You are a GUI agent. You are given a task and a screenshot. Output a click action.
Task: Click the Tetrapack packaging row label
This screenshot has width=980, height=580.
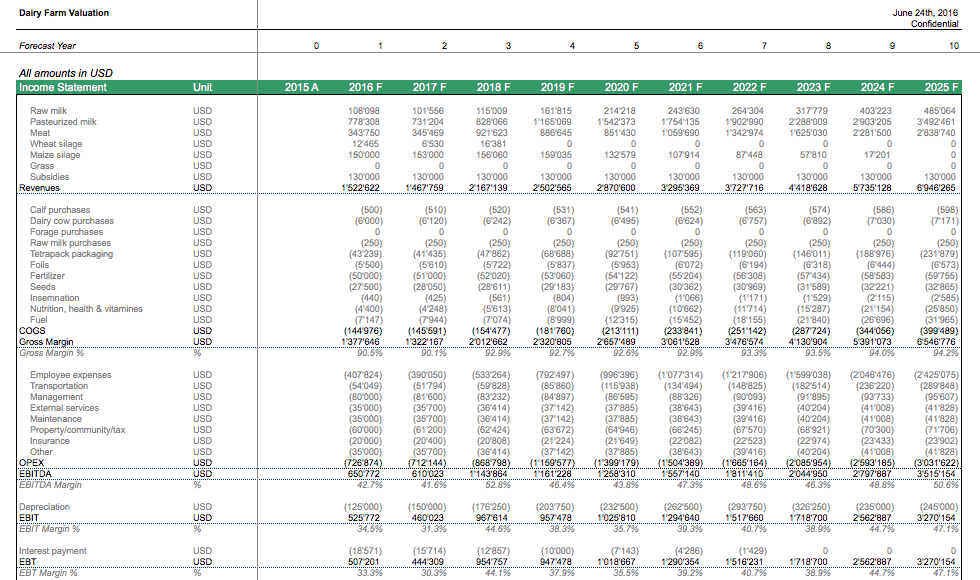pos(71,254)
